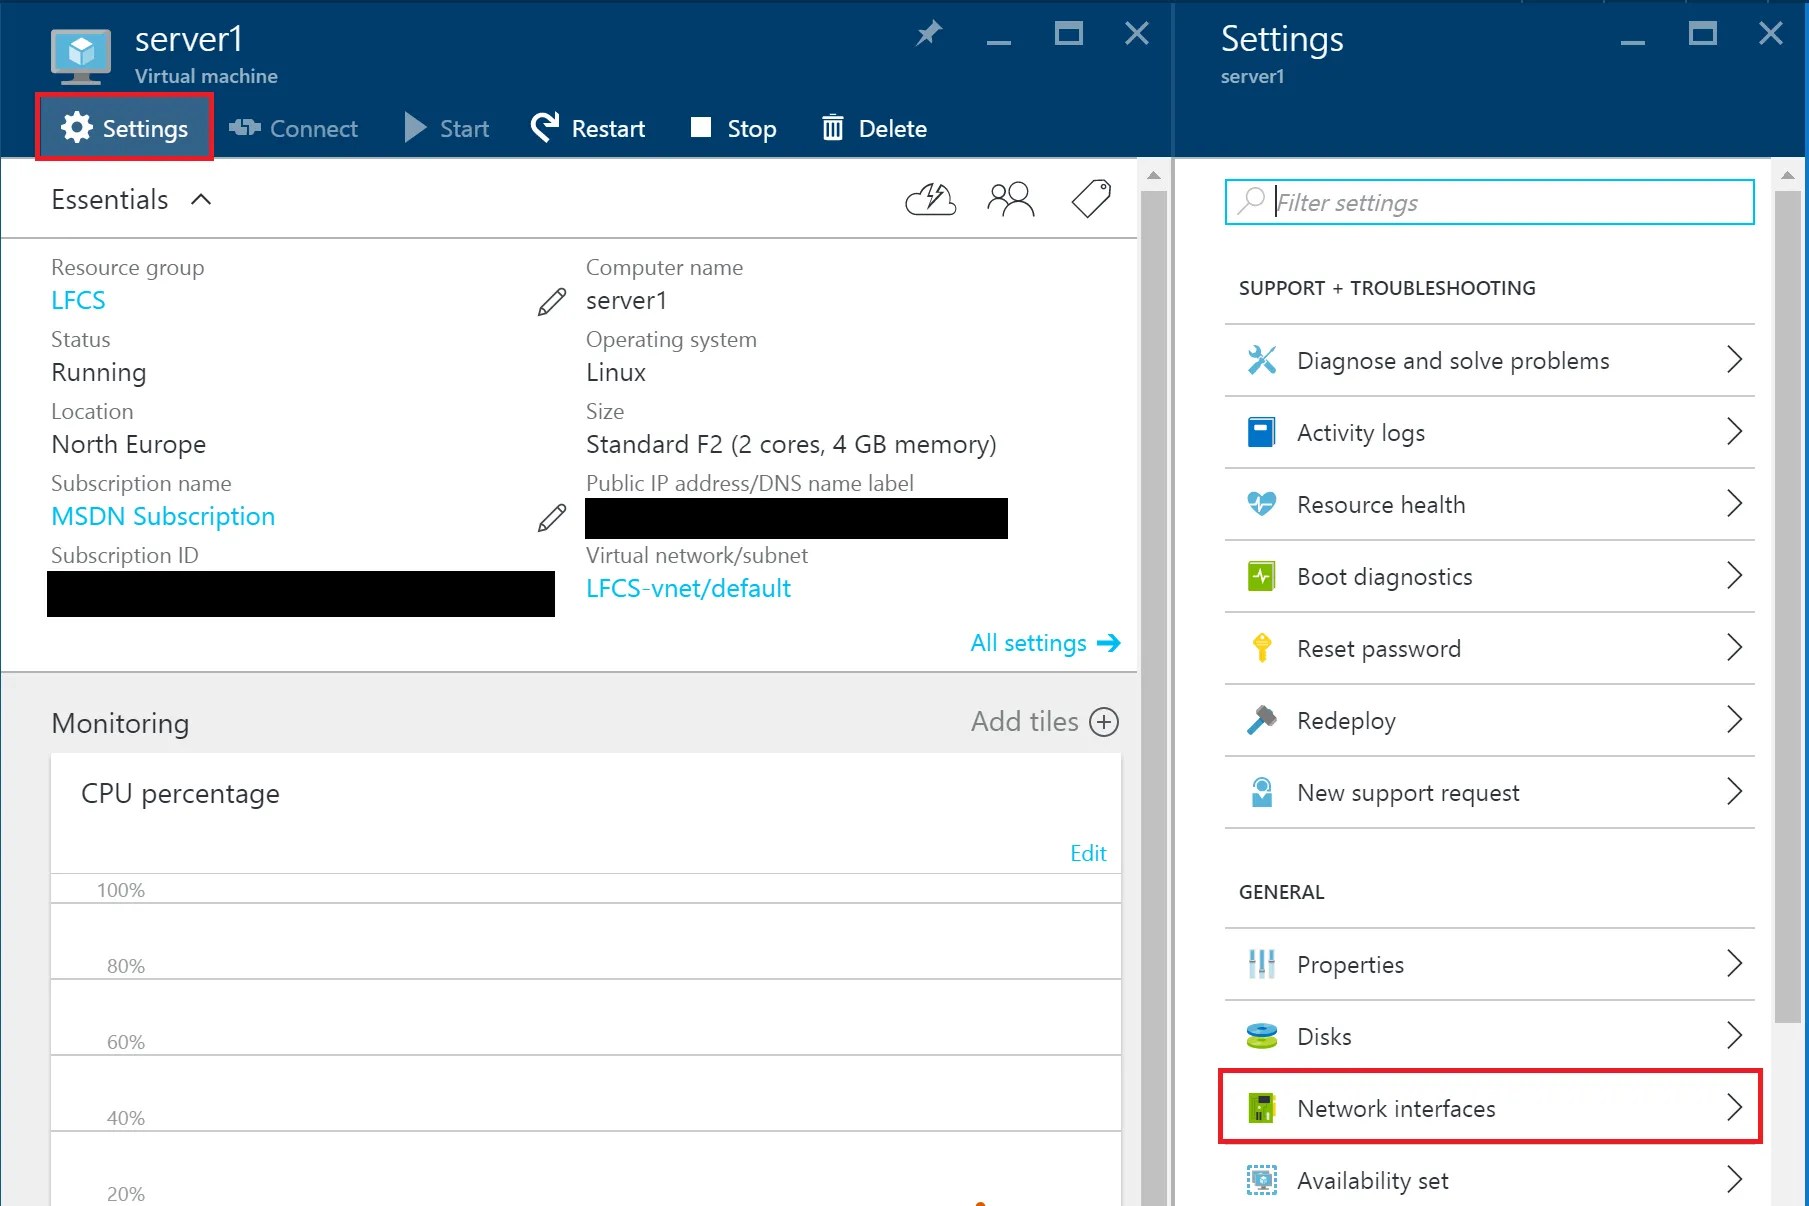
Task: Expand chevron for Activity logs
Action: tap(1735, 432)
